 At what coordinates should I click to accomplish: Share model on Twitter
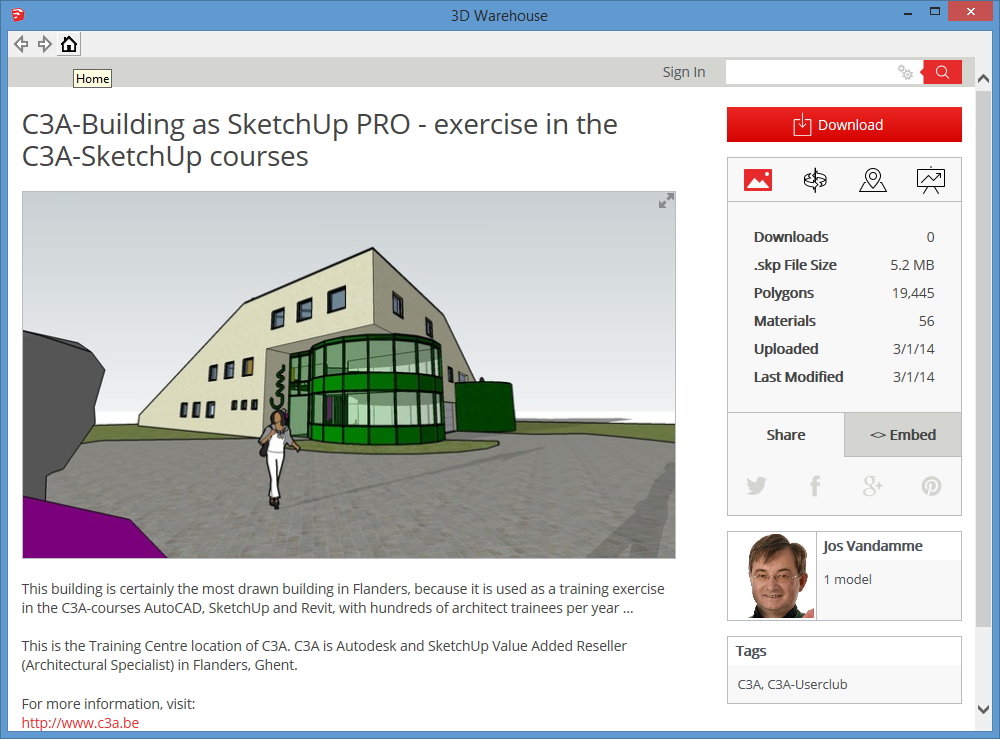pos(756,486)
